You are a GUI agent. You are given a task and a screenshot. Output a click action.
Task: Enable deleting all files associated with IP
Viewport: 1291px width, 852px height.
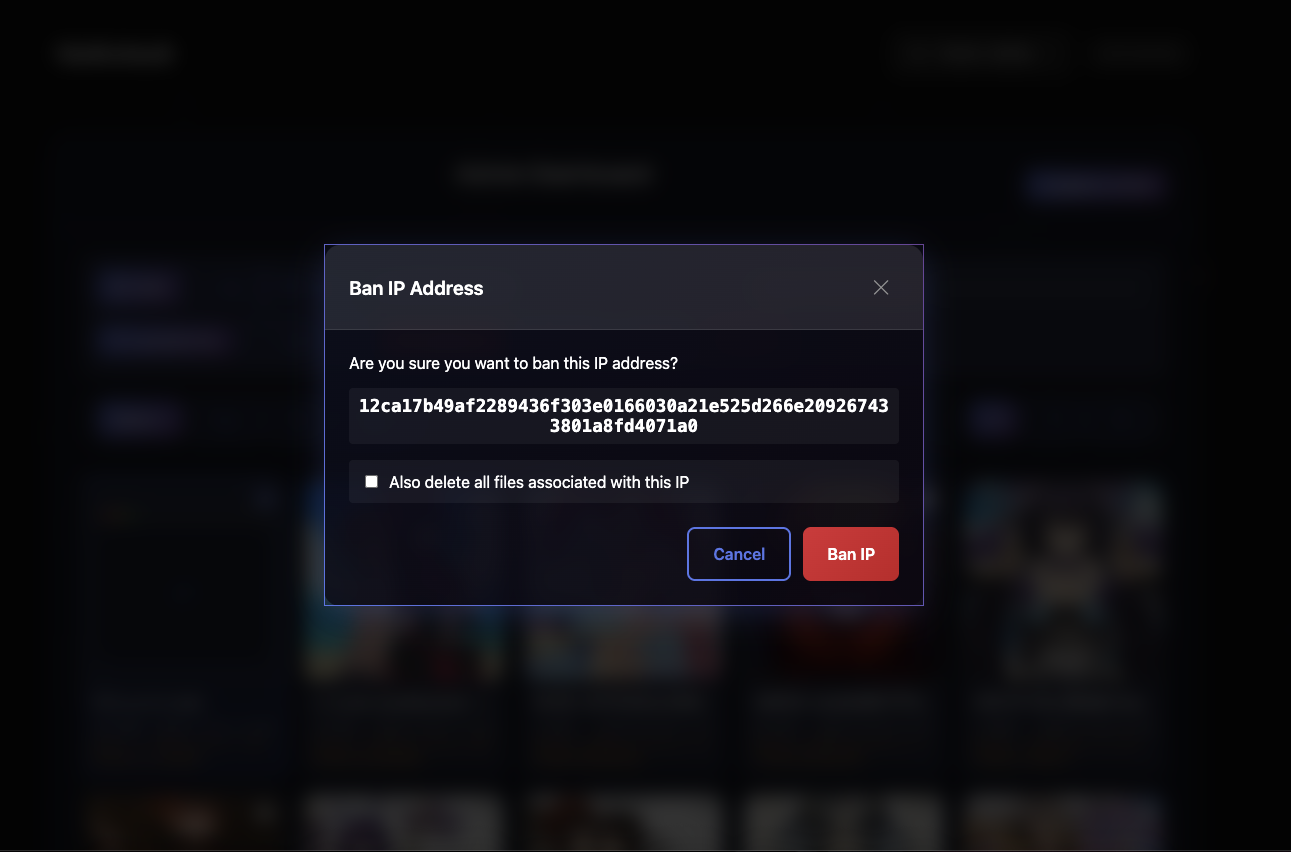click(x=372, y=482)
